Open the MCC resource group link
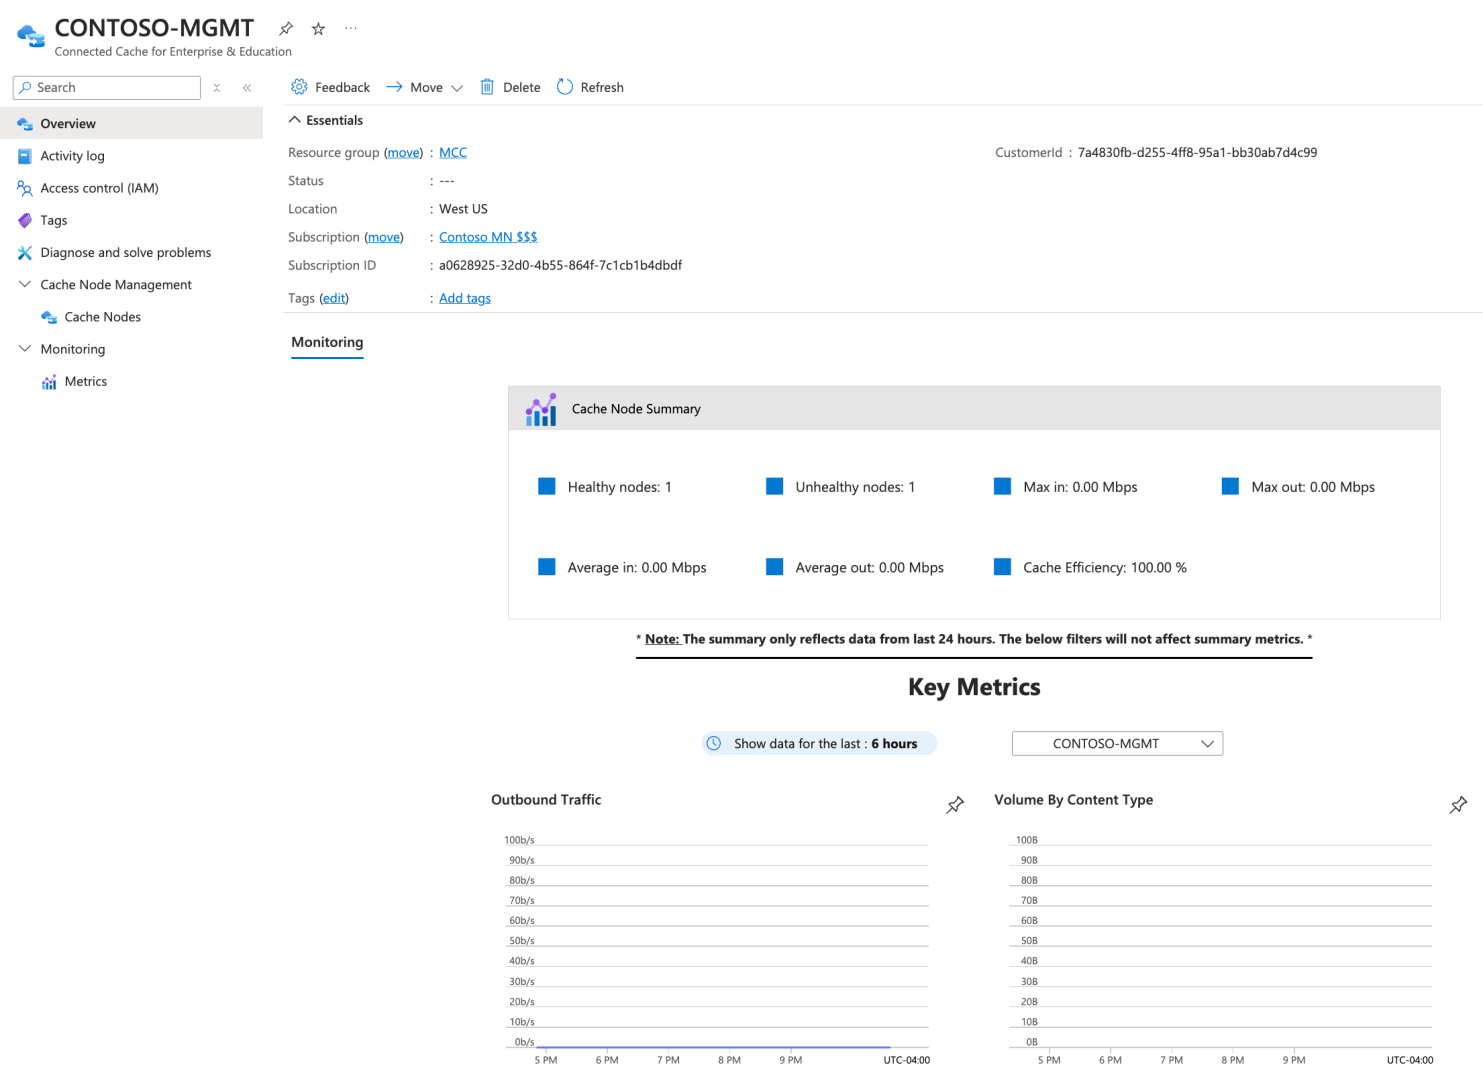This screenshot has height=1079, width=1483. tap(453, 153)
